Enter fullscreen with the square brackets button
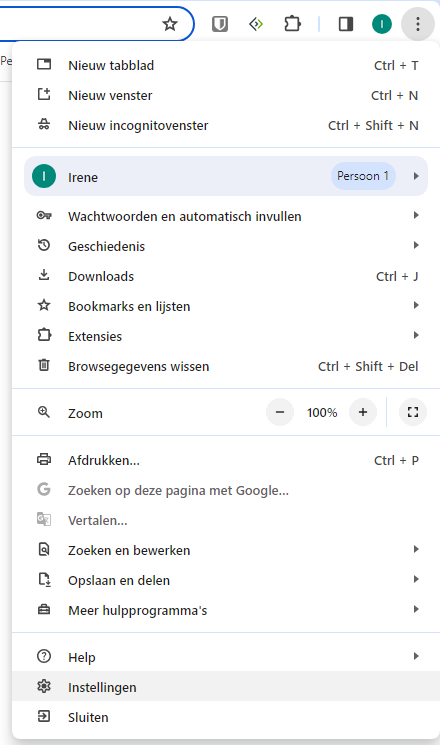Screen dimensions: 440x745 413,412
